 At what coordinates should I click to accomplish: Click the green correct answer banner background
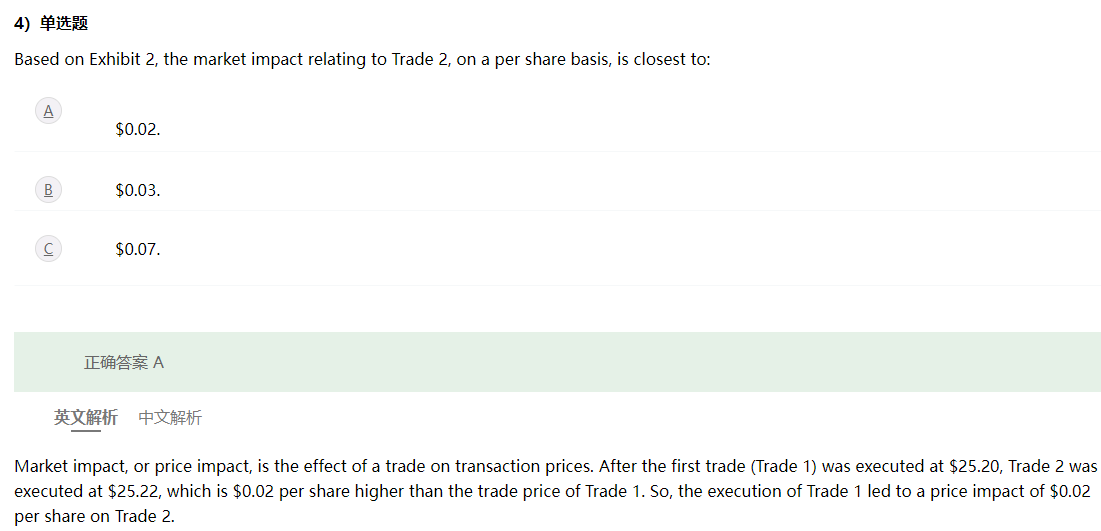coord(558,362)
